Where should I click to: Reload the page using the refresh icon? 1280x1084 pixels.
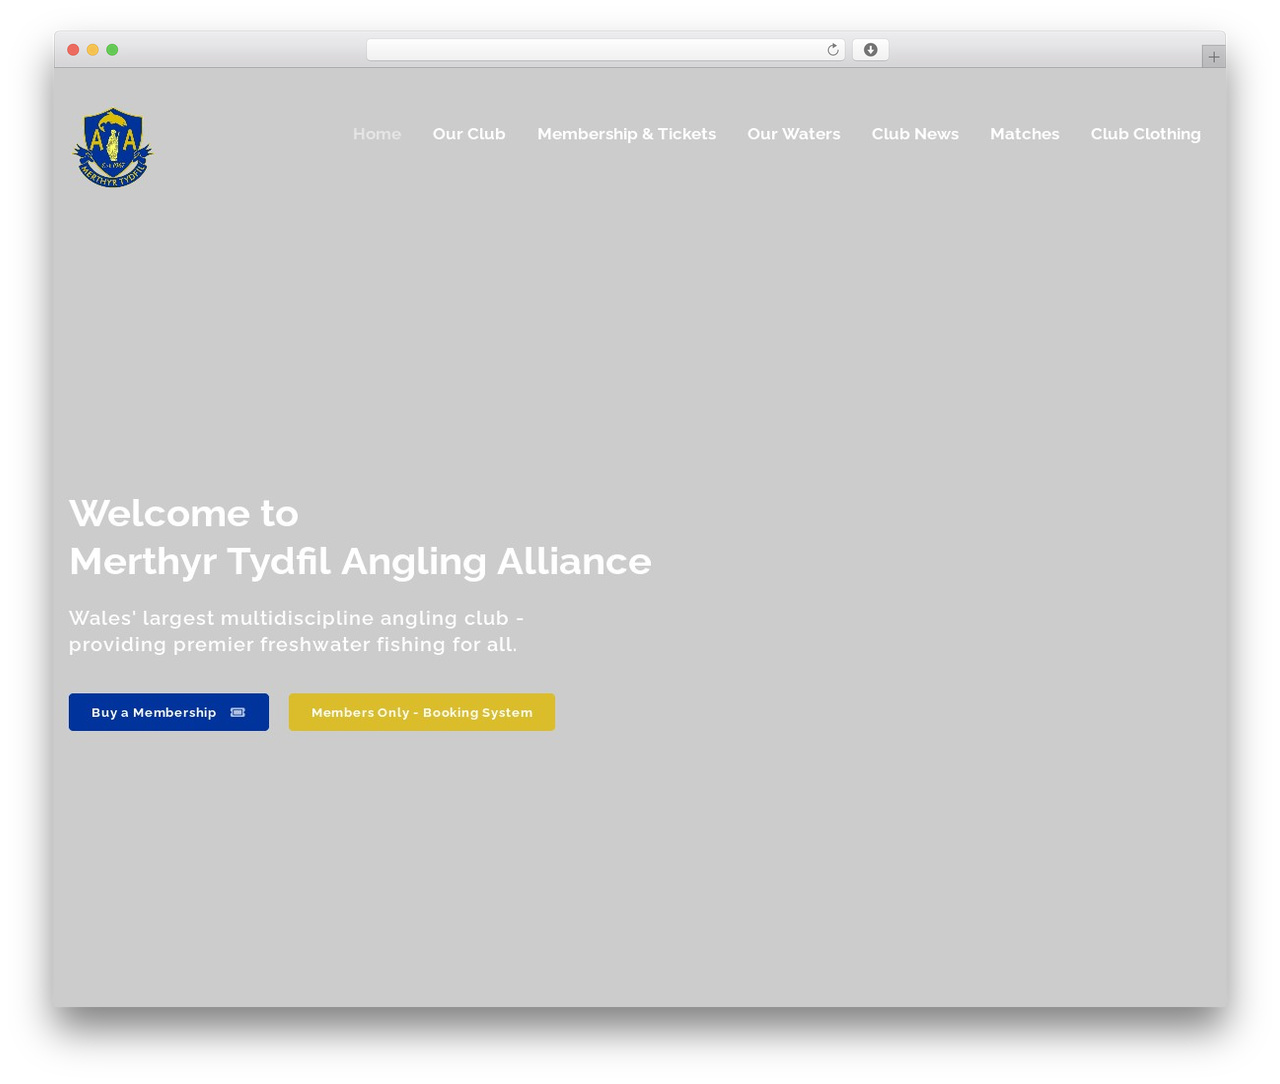(833, 50)
